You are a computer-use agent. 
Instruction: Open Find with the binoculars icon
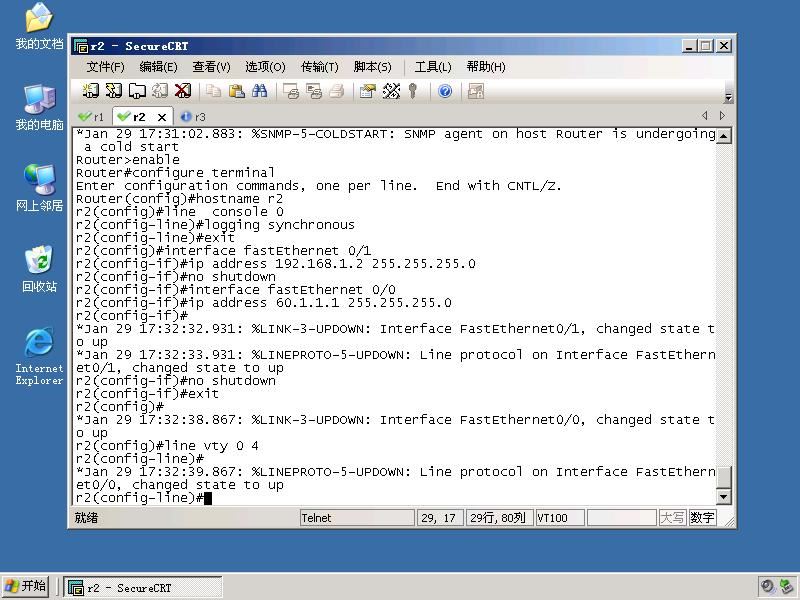pos(259,91)
